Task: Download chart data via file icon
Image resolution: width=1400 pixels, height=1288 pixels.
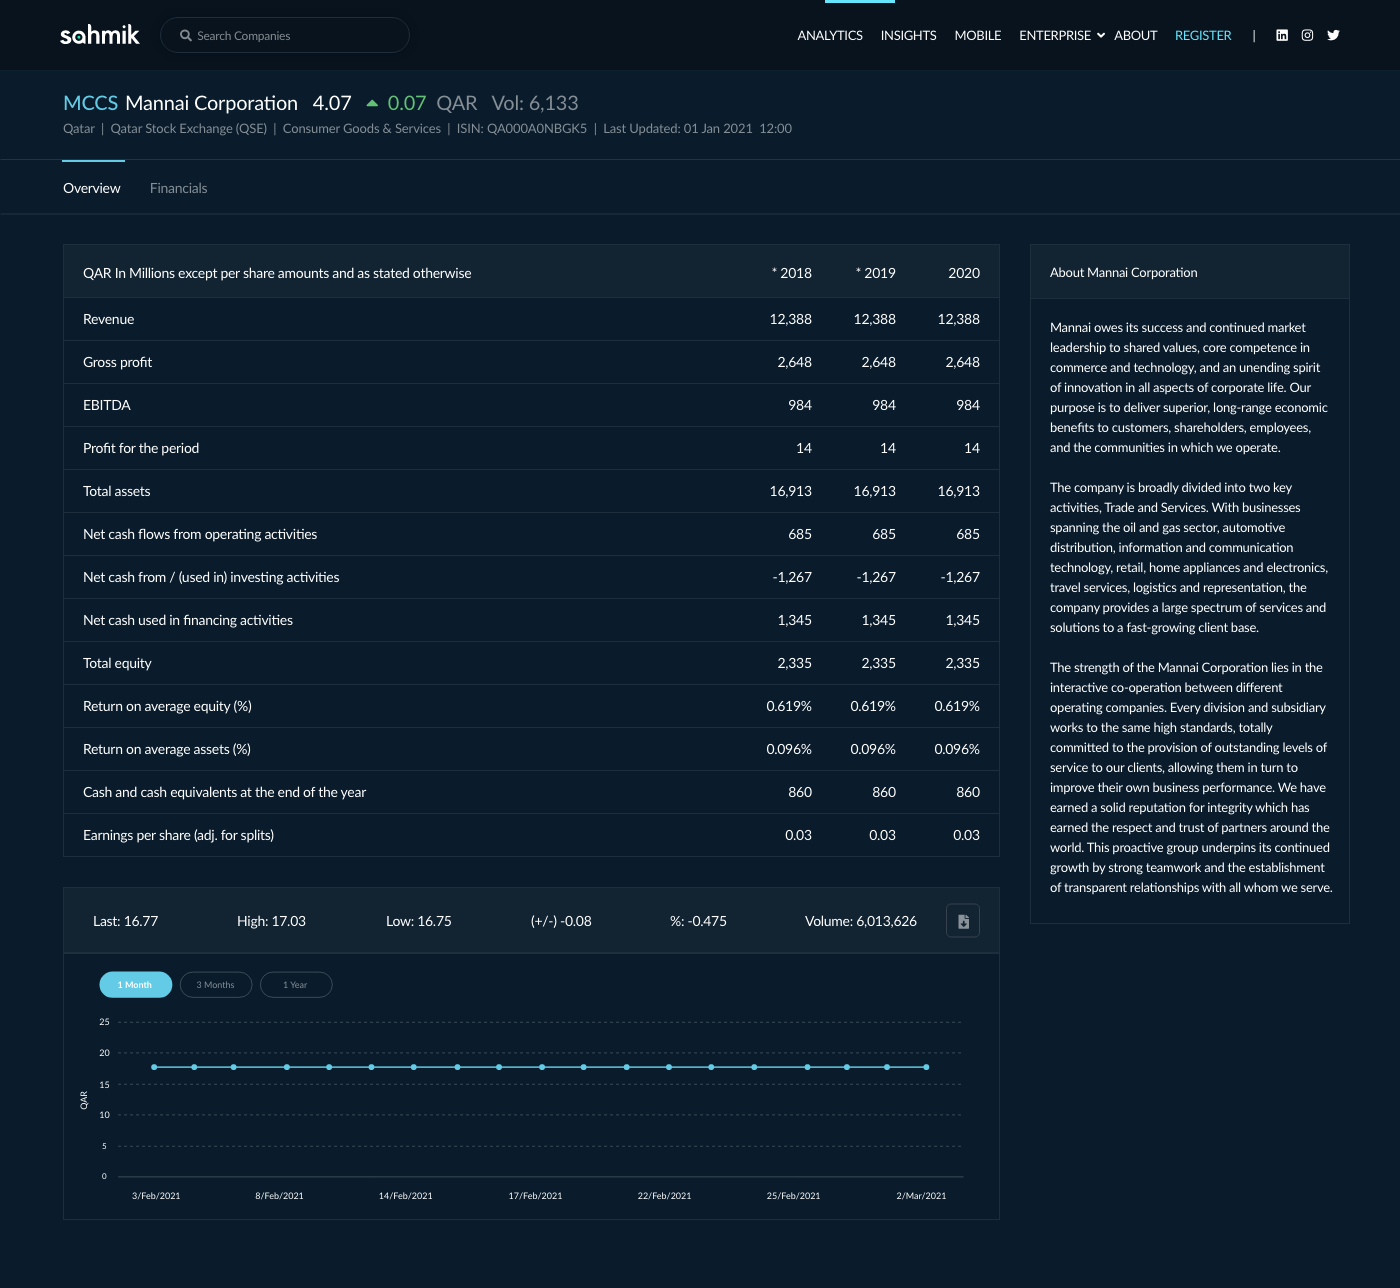Action: point(963,921)
